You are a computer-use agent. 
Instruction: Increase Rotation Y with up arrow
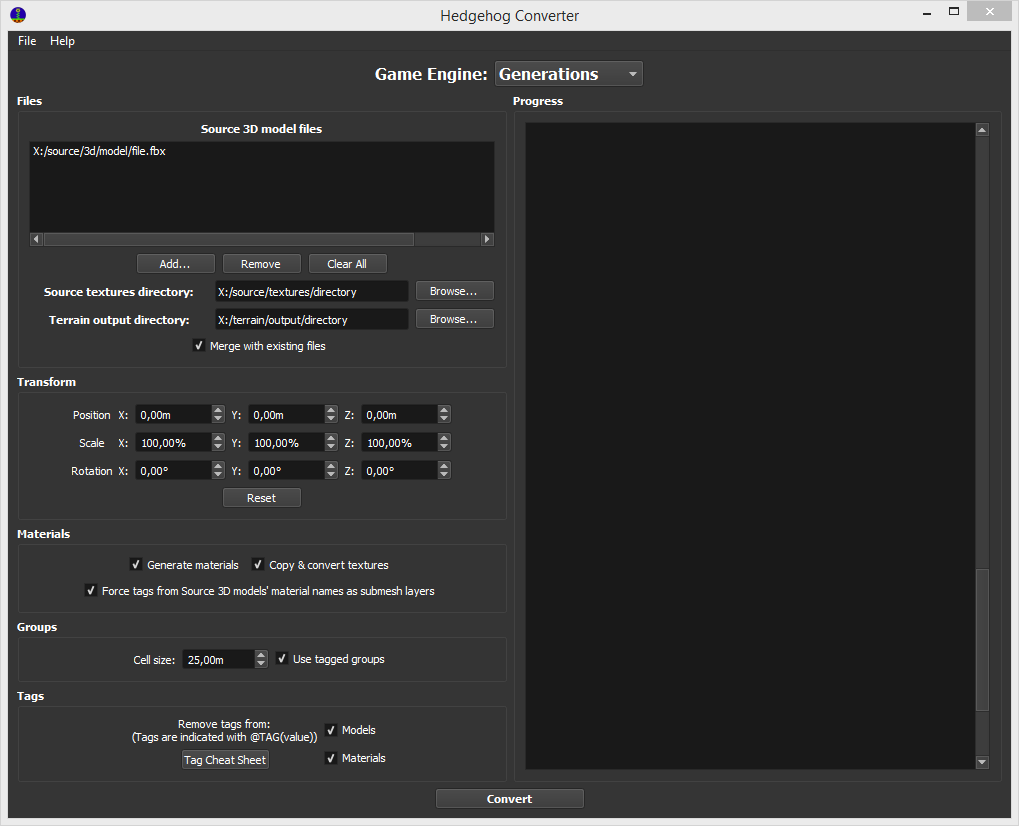click(331, 466)
